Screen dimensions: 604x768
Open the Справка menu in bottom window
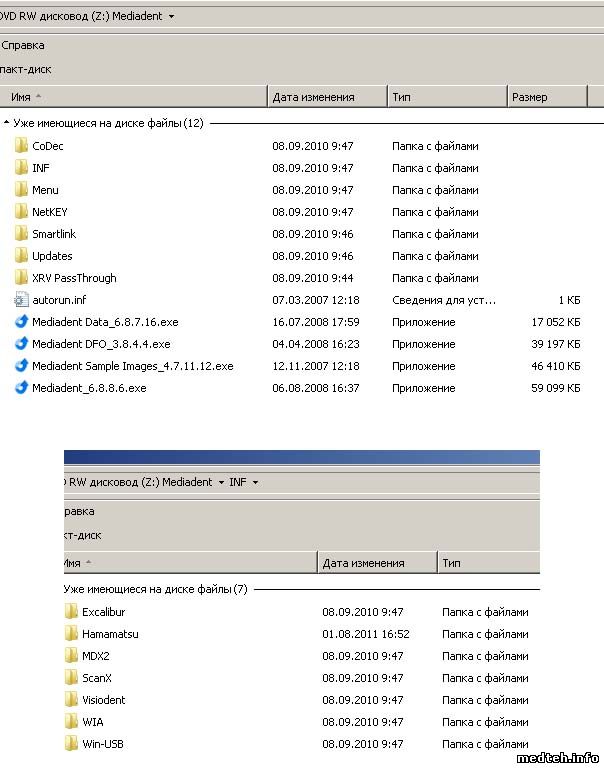point(78,511)
